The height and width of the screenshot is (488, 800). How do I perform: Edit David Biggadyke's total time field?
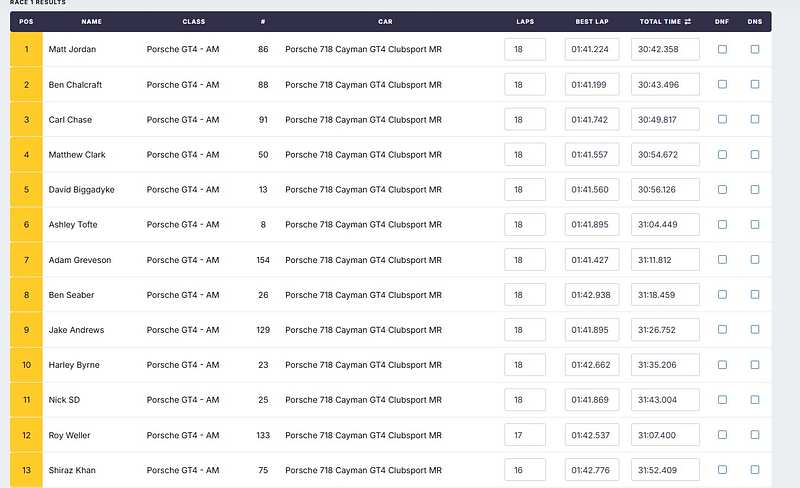tap(665, 190)
